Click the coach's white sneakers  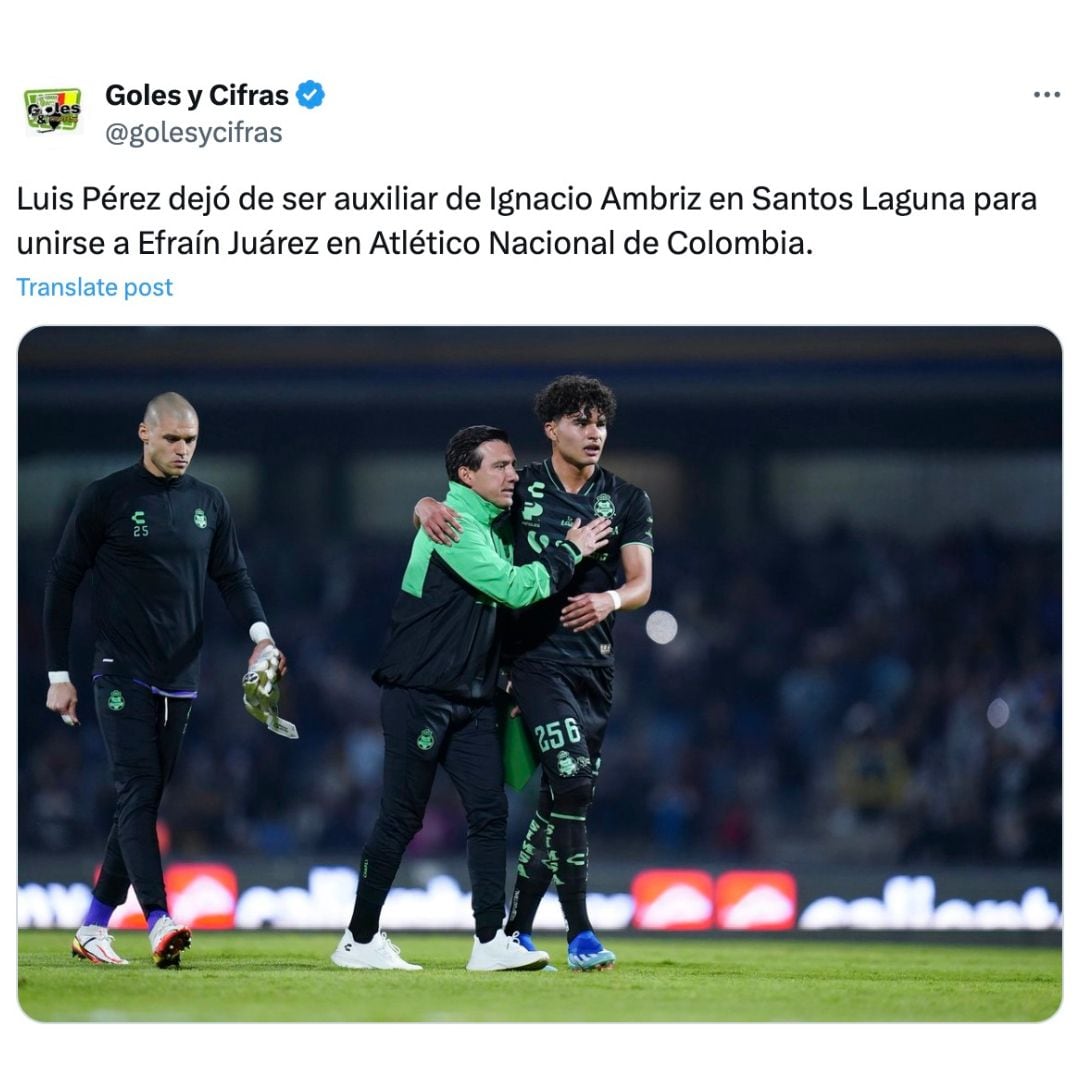pyautogui.click(x=440, y=951)
